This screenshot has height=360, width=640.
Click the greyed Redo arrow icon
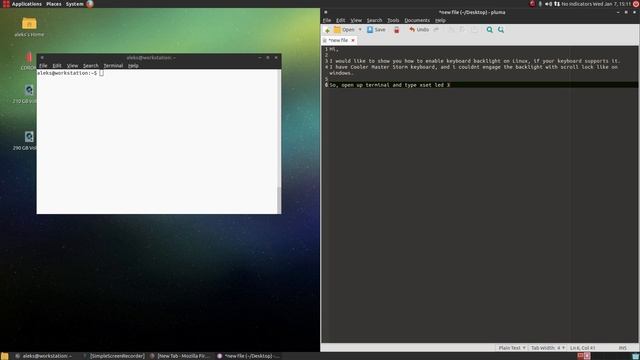point(436,30)
